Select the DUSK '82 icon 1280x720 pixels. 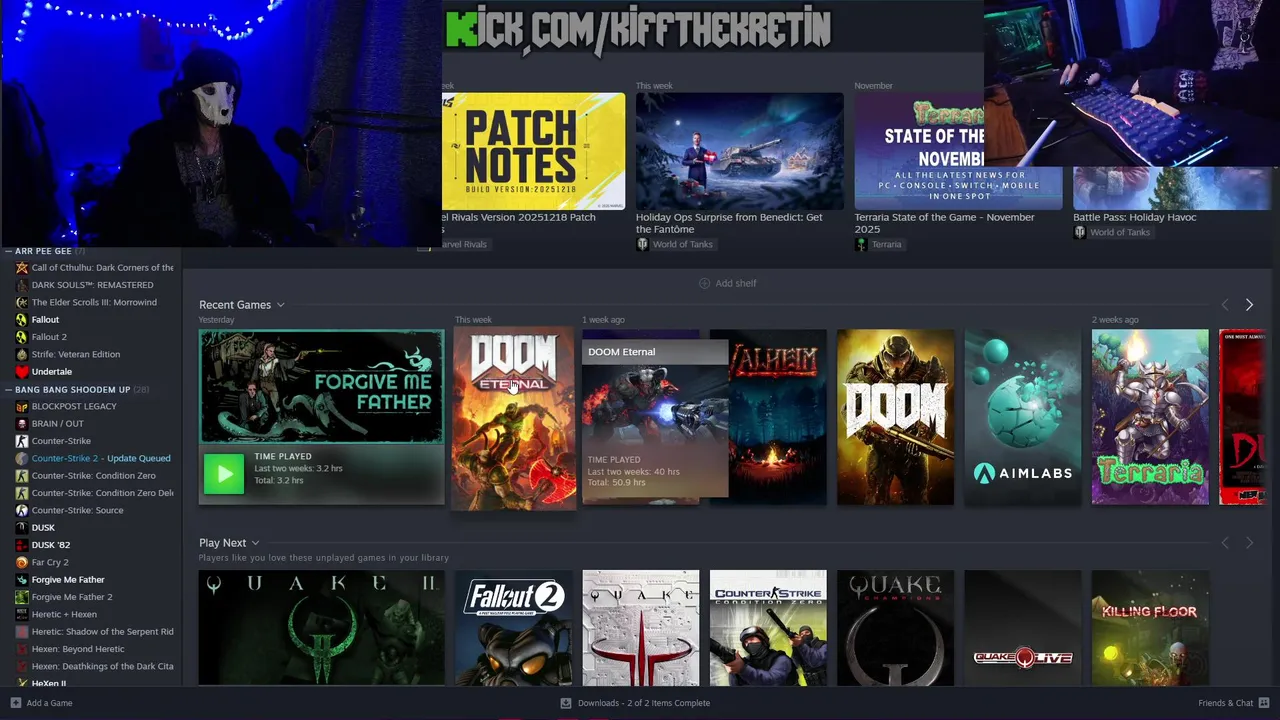[x=22, y=545]
